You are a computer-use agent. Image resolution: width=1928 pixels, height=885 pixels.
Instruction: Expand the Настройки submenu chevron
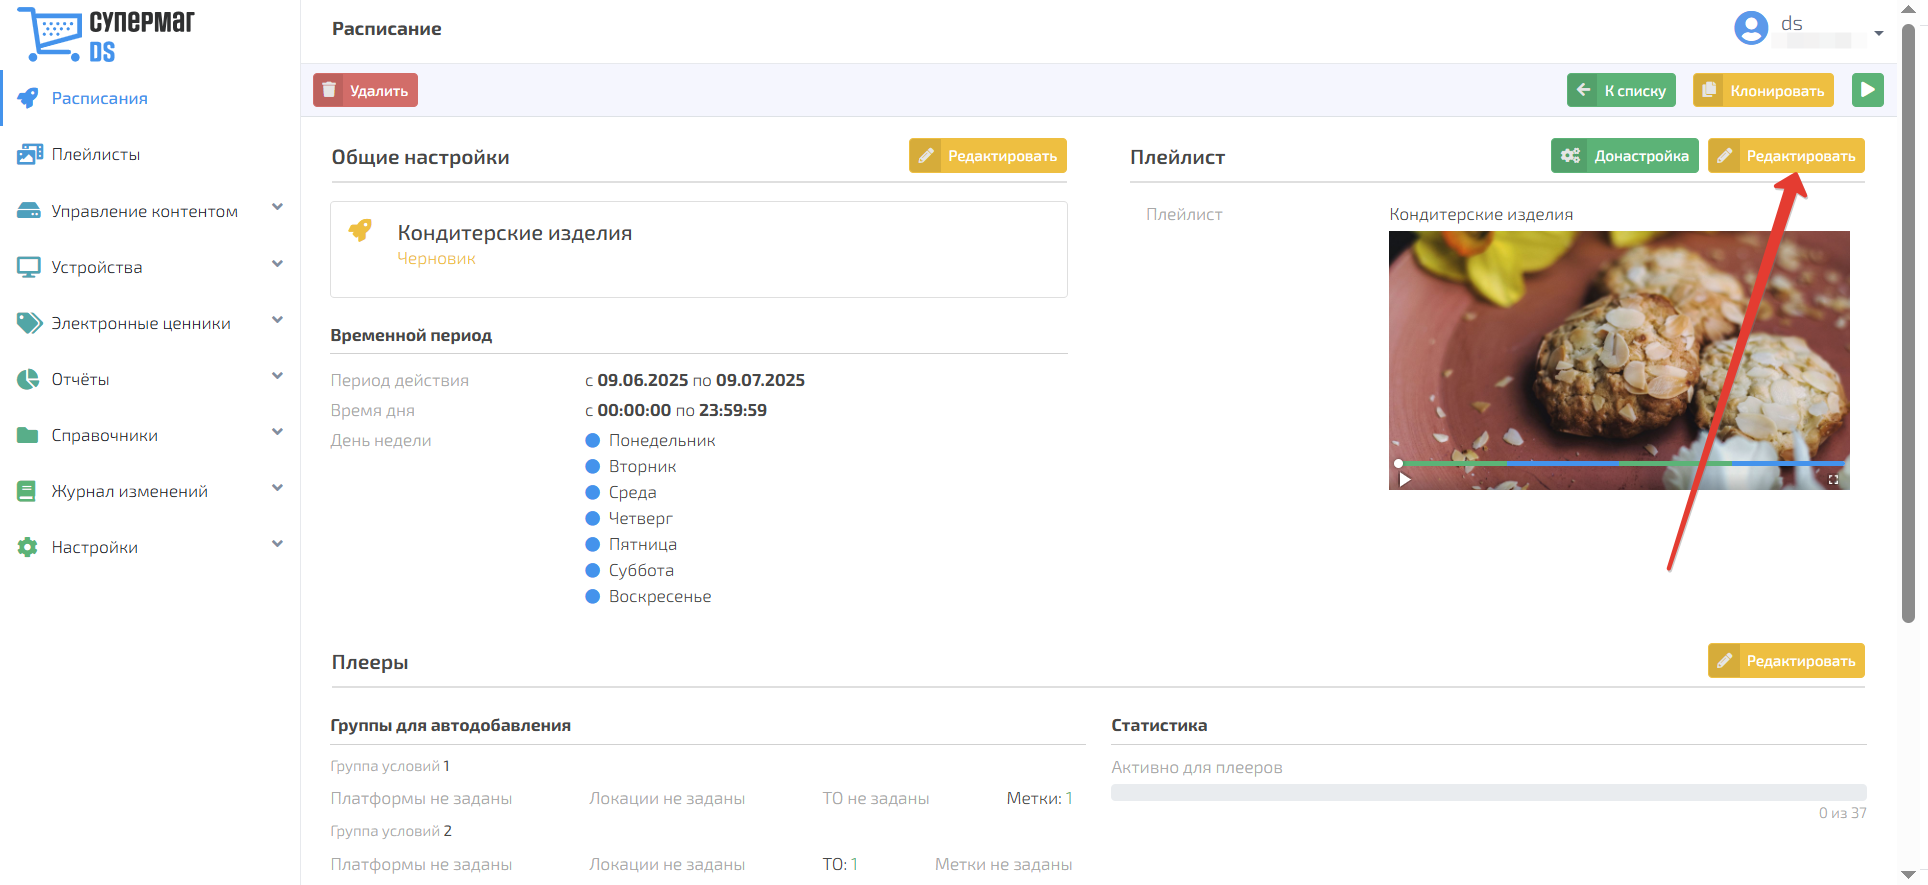click(x=278, y=543)
